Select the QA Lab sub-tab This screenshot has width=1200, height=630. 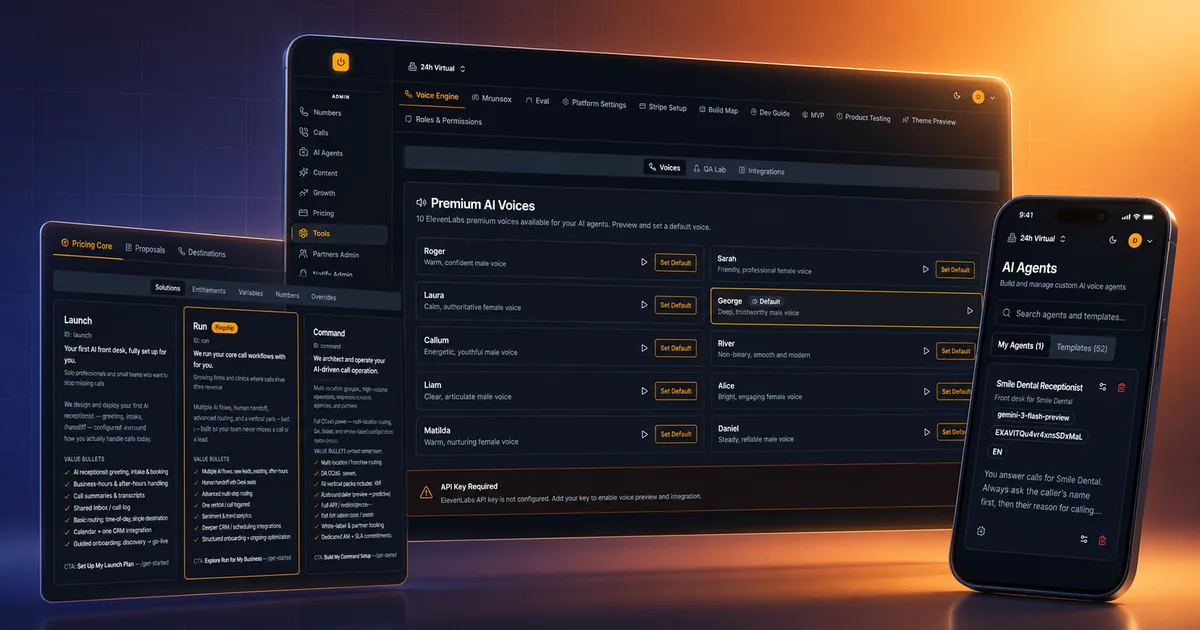coord(709,170)
